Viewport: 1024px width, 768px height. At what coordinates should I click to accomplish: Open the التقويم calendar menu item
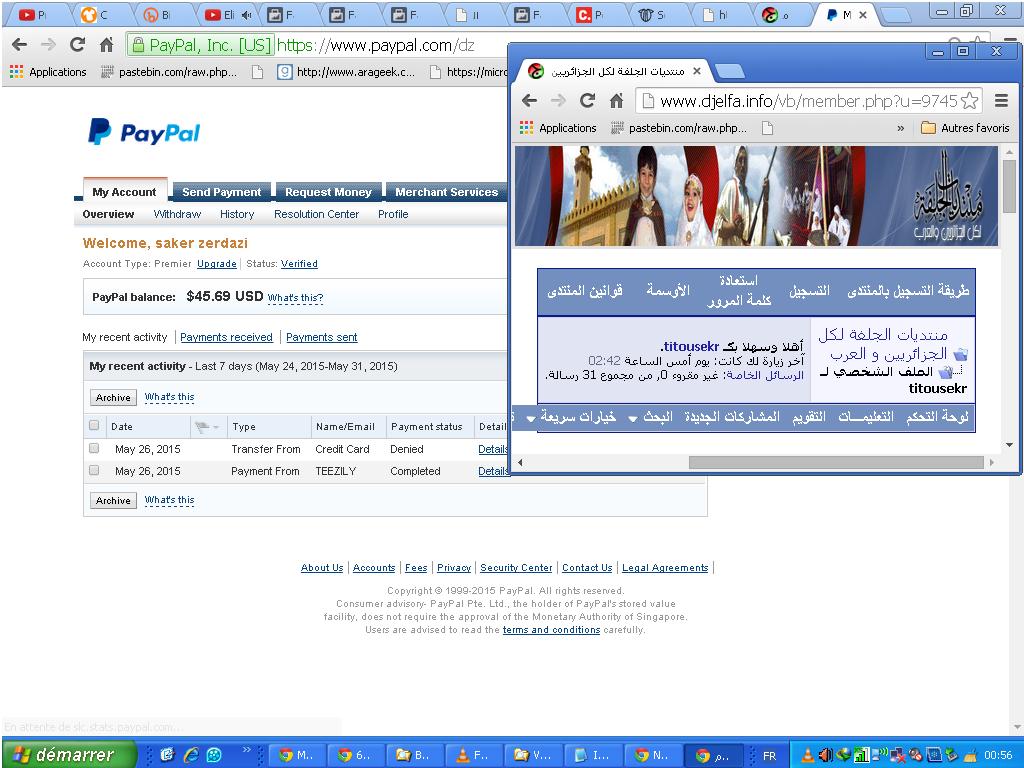pos(809,417)
